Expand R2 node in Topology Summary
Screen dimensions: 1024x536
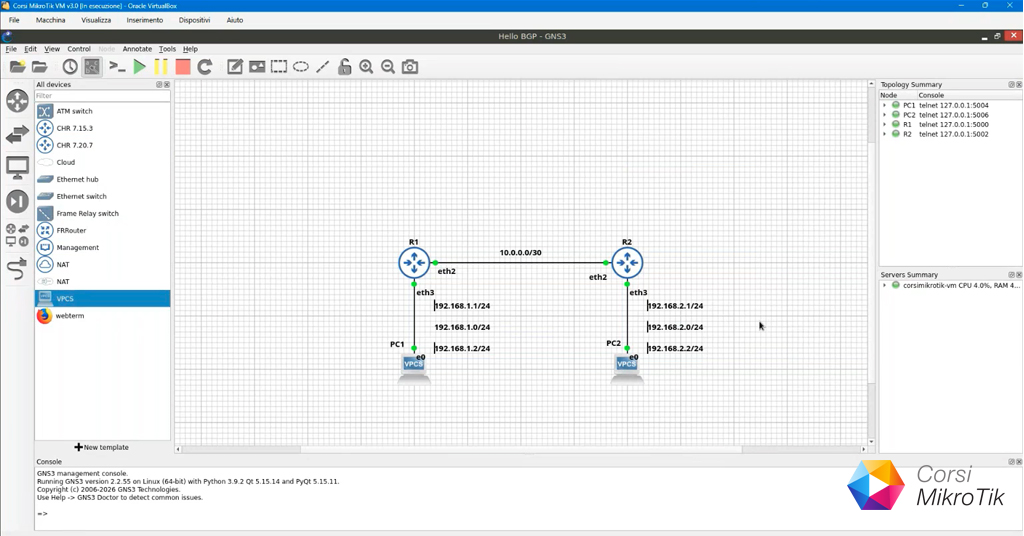point(885,134)
